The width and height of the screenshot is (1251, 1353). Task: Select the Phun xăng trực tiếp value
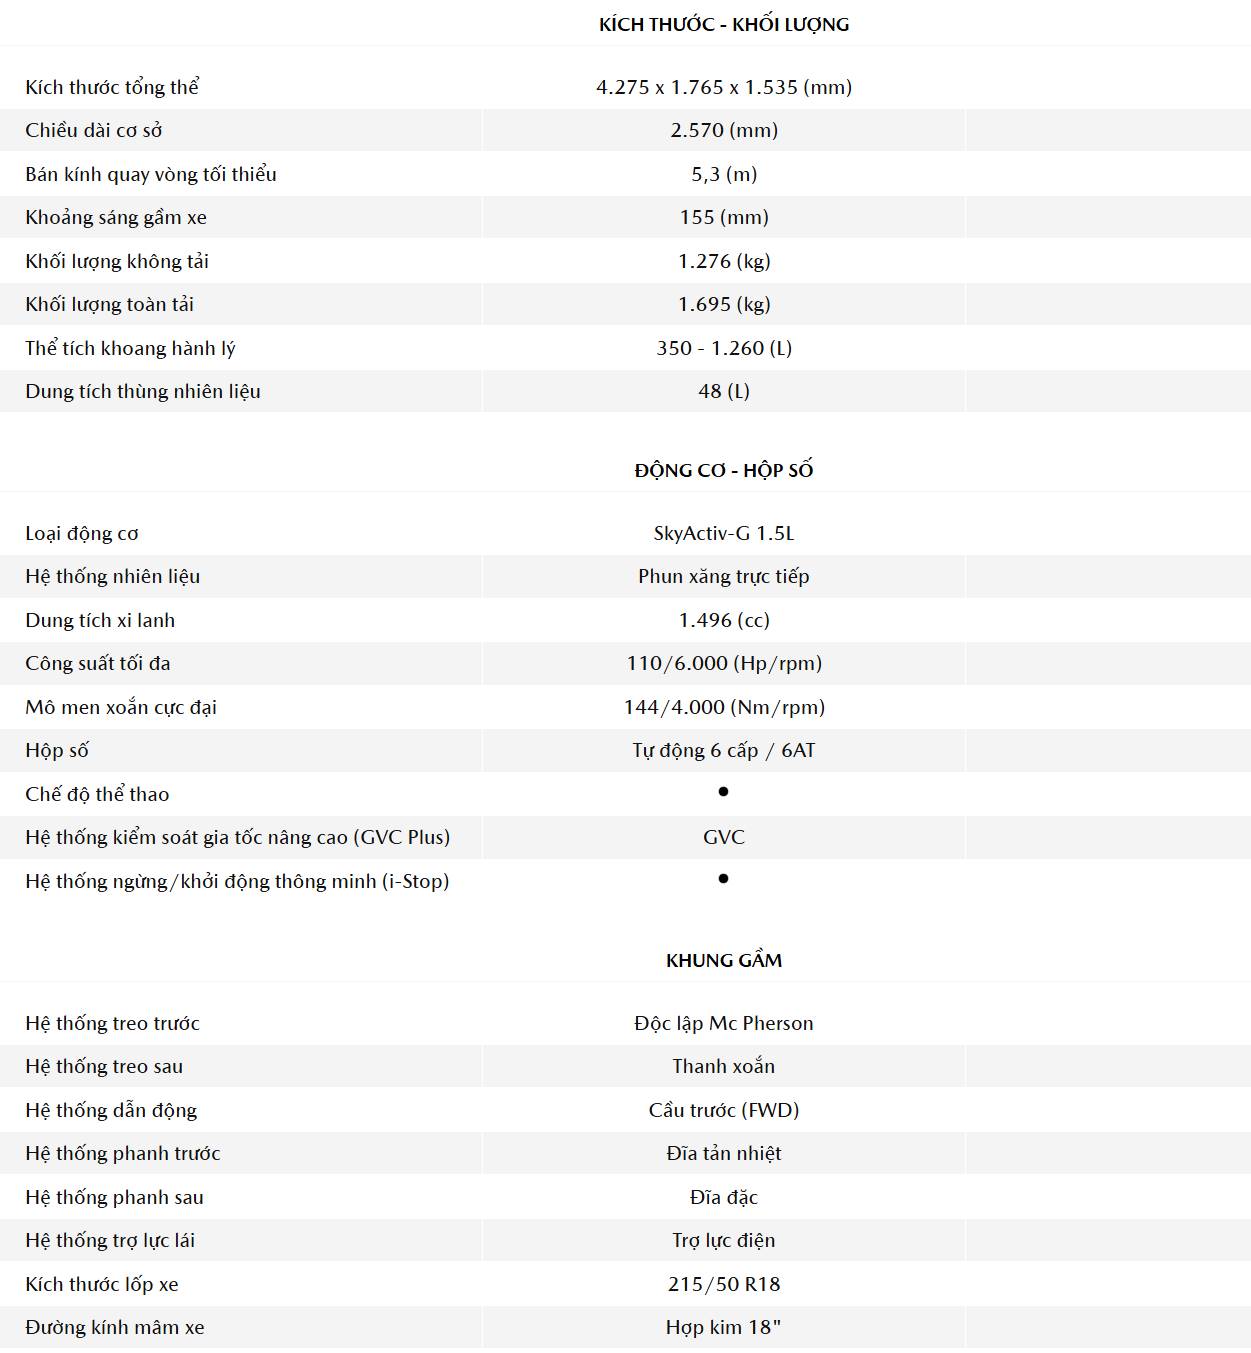point(724,576)
